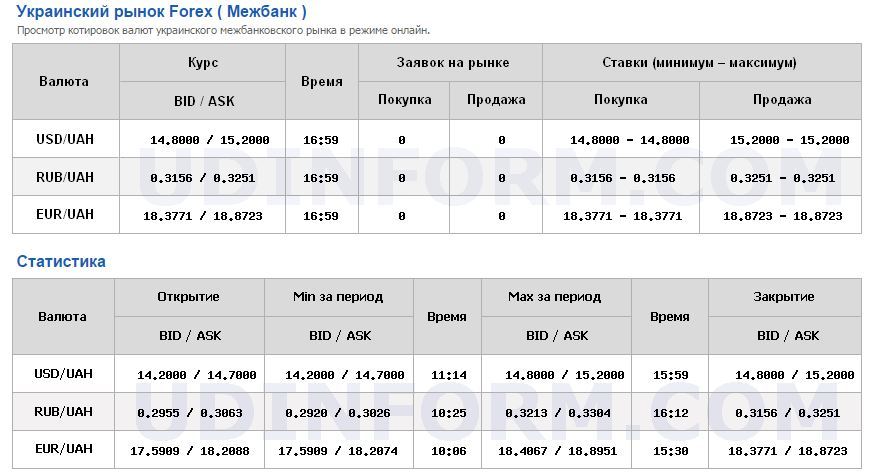Click the Украинский рынок Forex heading

[x=161, y=11]
